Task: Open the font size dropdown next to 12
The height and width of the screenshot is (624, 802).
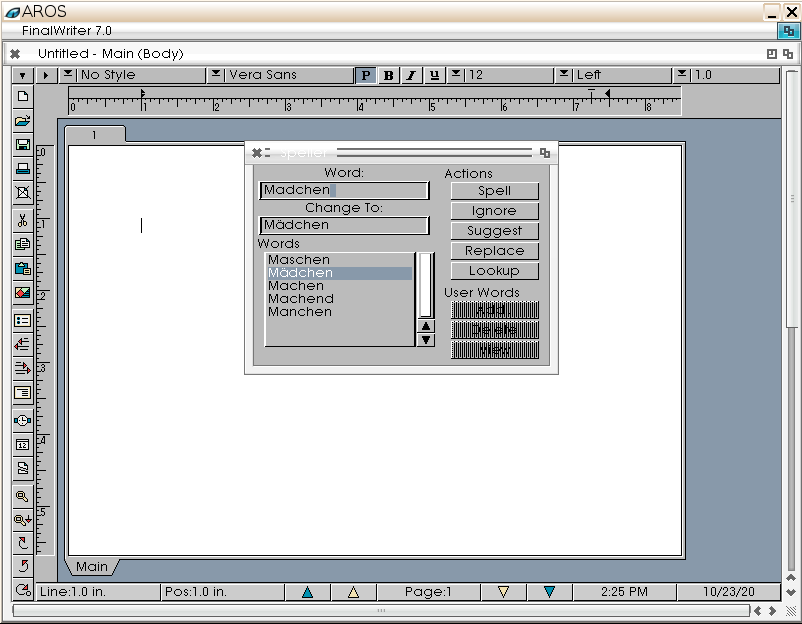Action: pos(456,75)
